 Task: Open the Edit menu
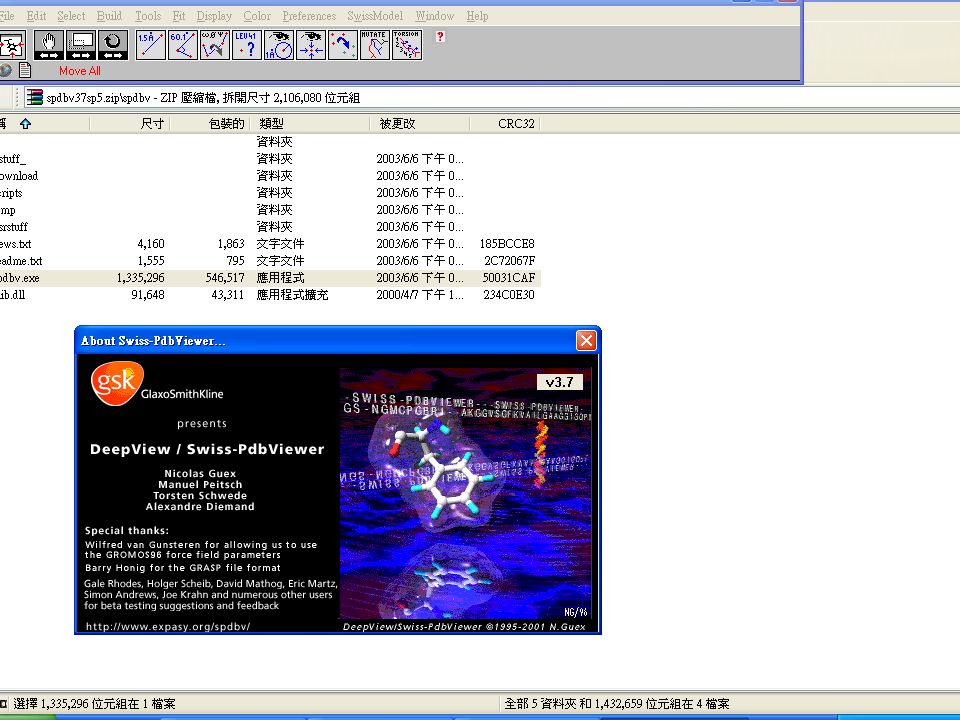pos(36,16)
